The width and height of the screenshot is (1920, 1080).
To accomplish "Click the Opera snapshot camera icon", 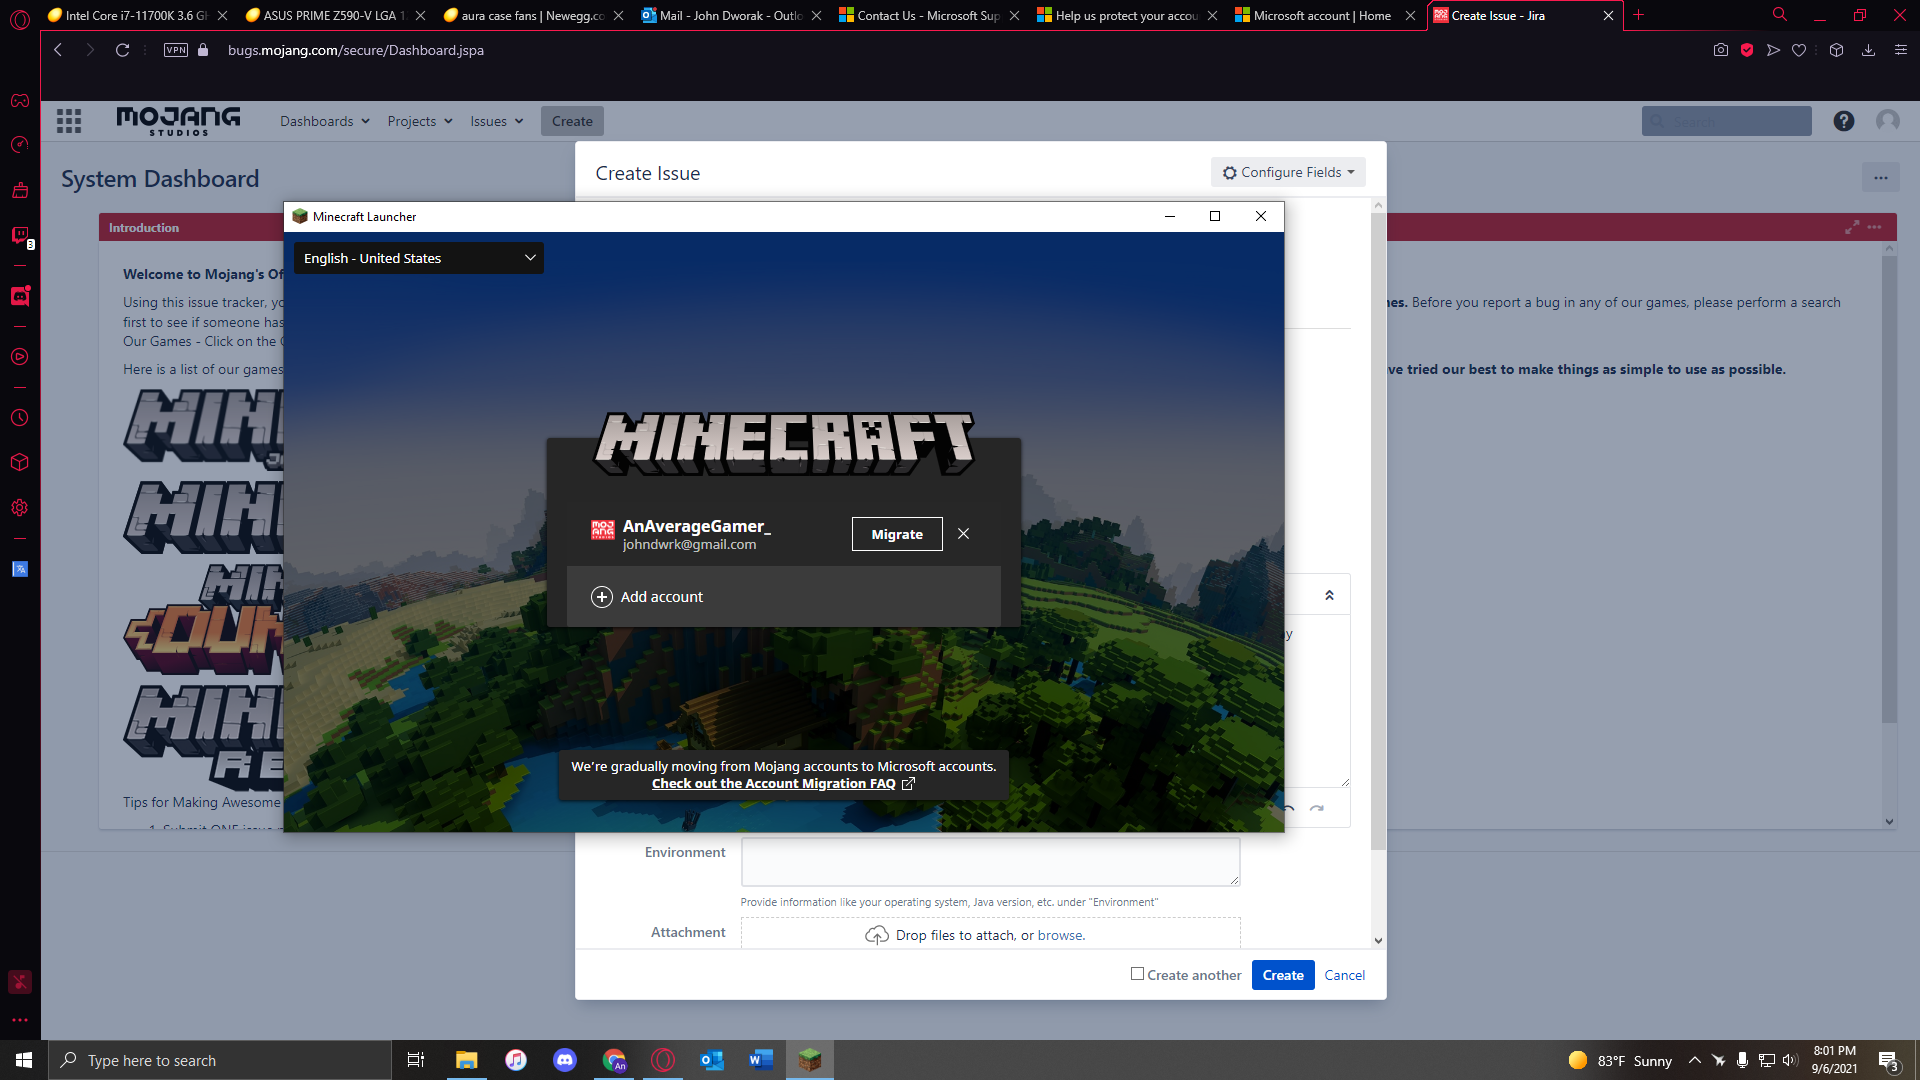I will coord(1720,50).
